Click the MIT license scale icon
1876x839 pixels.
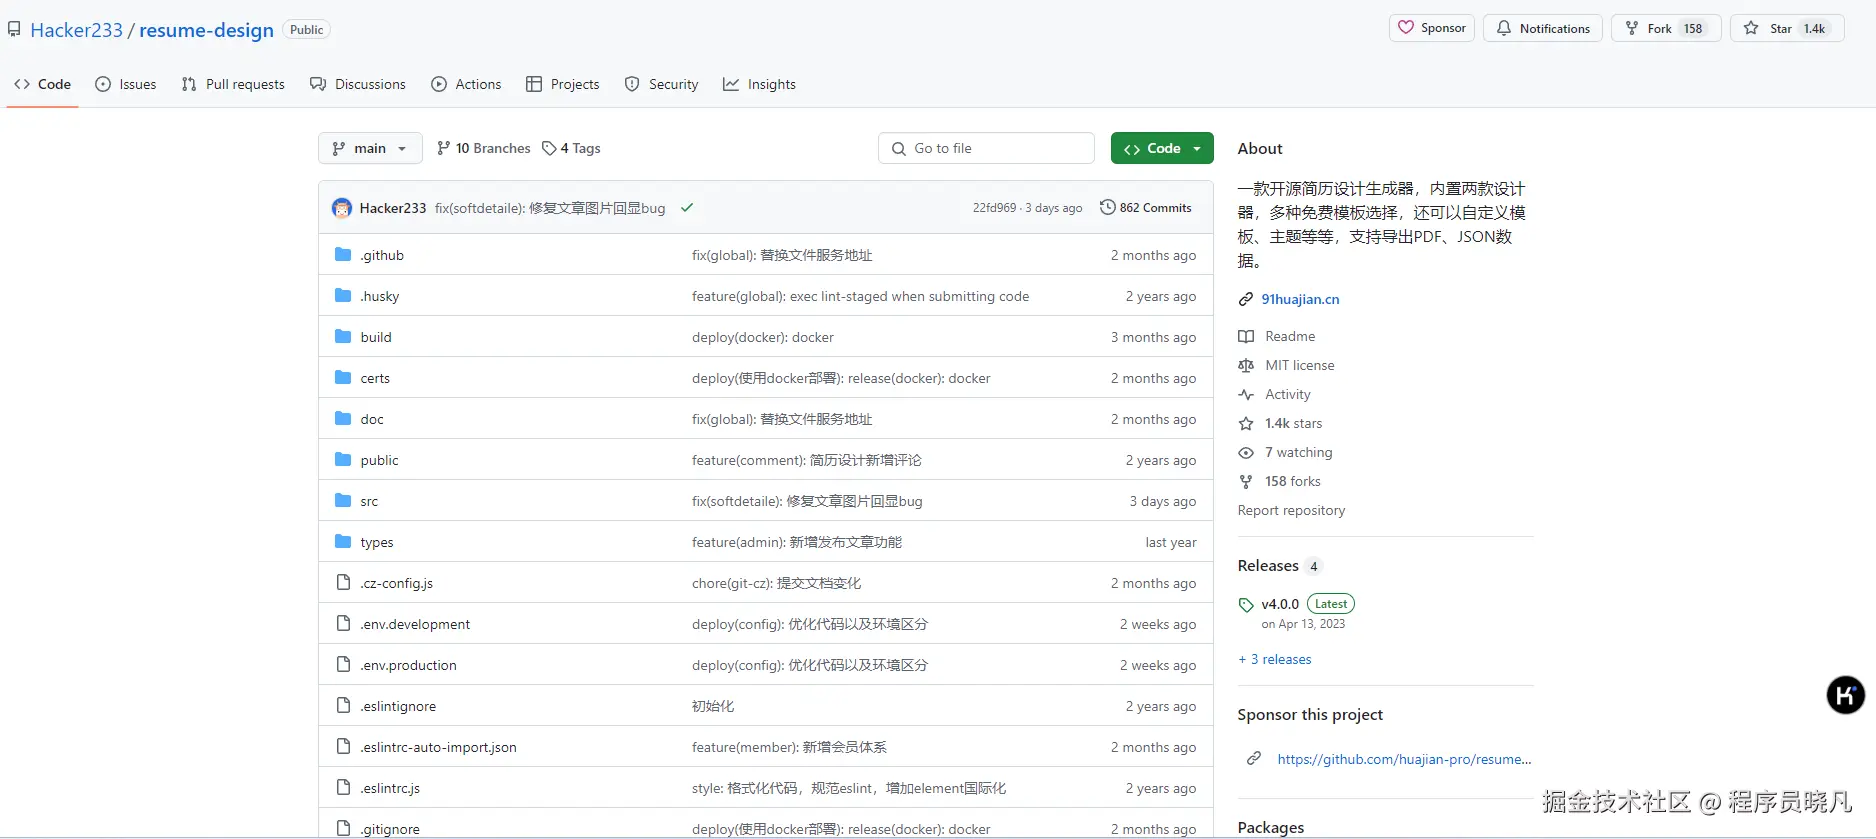coord(1246,365)
